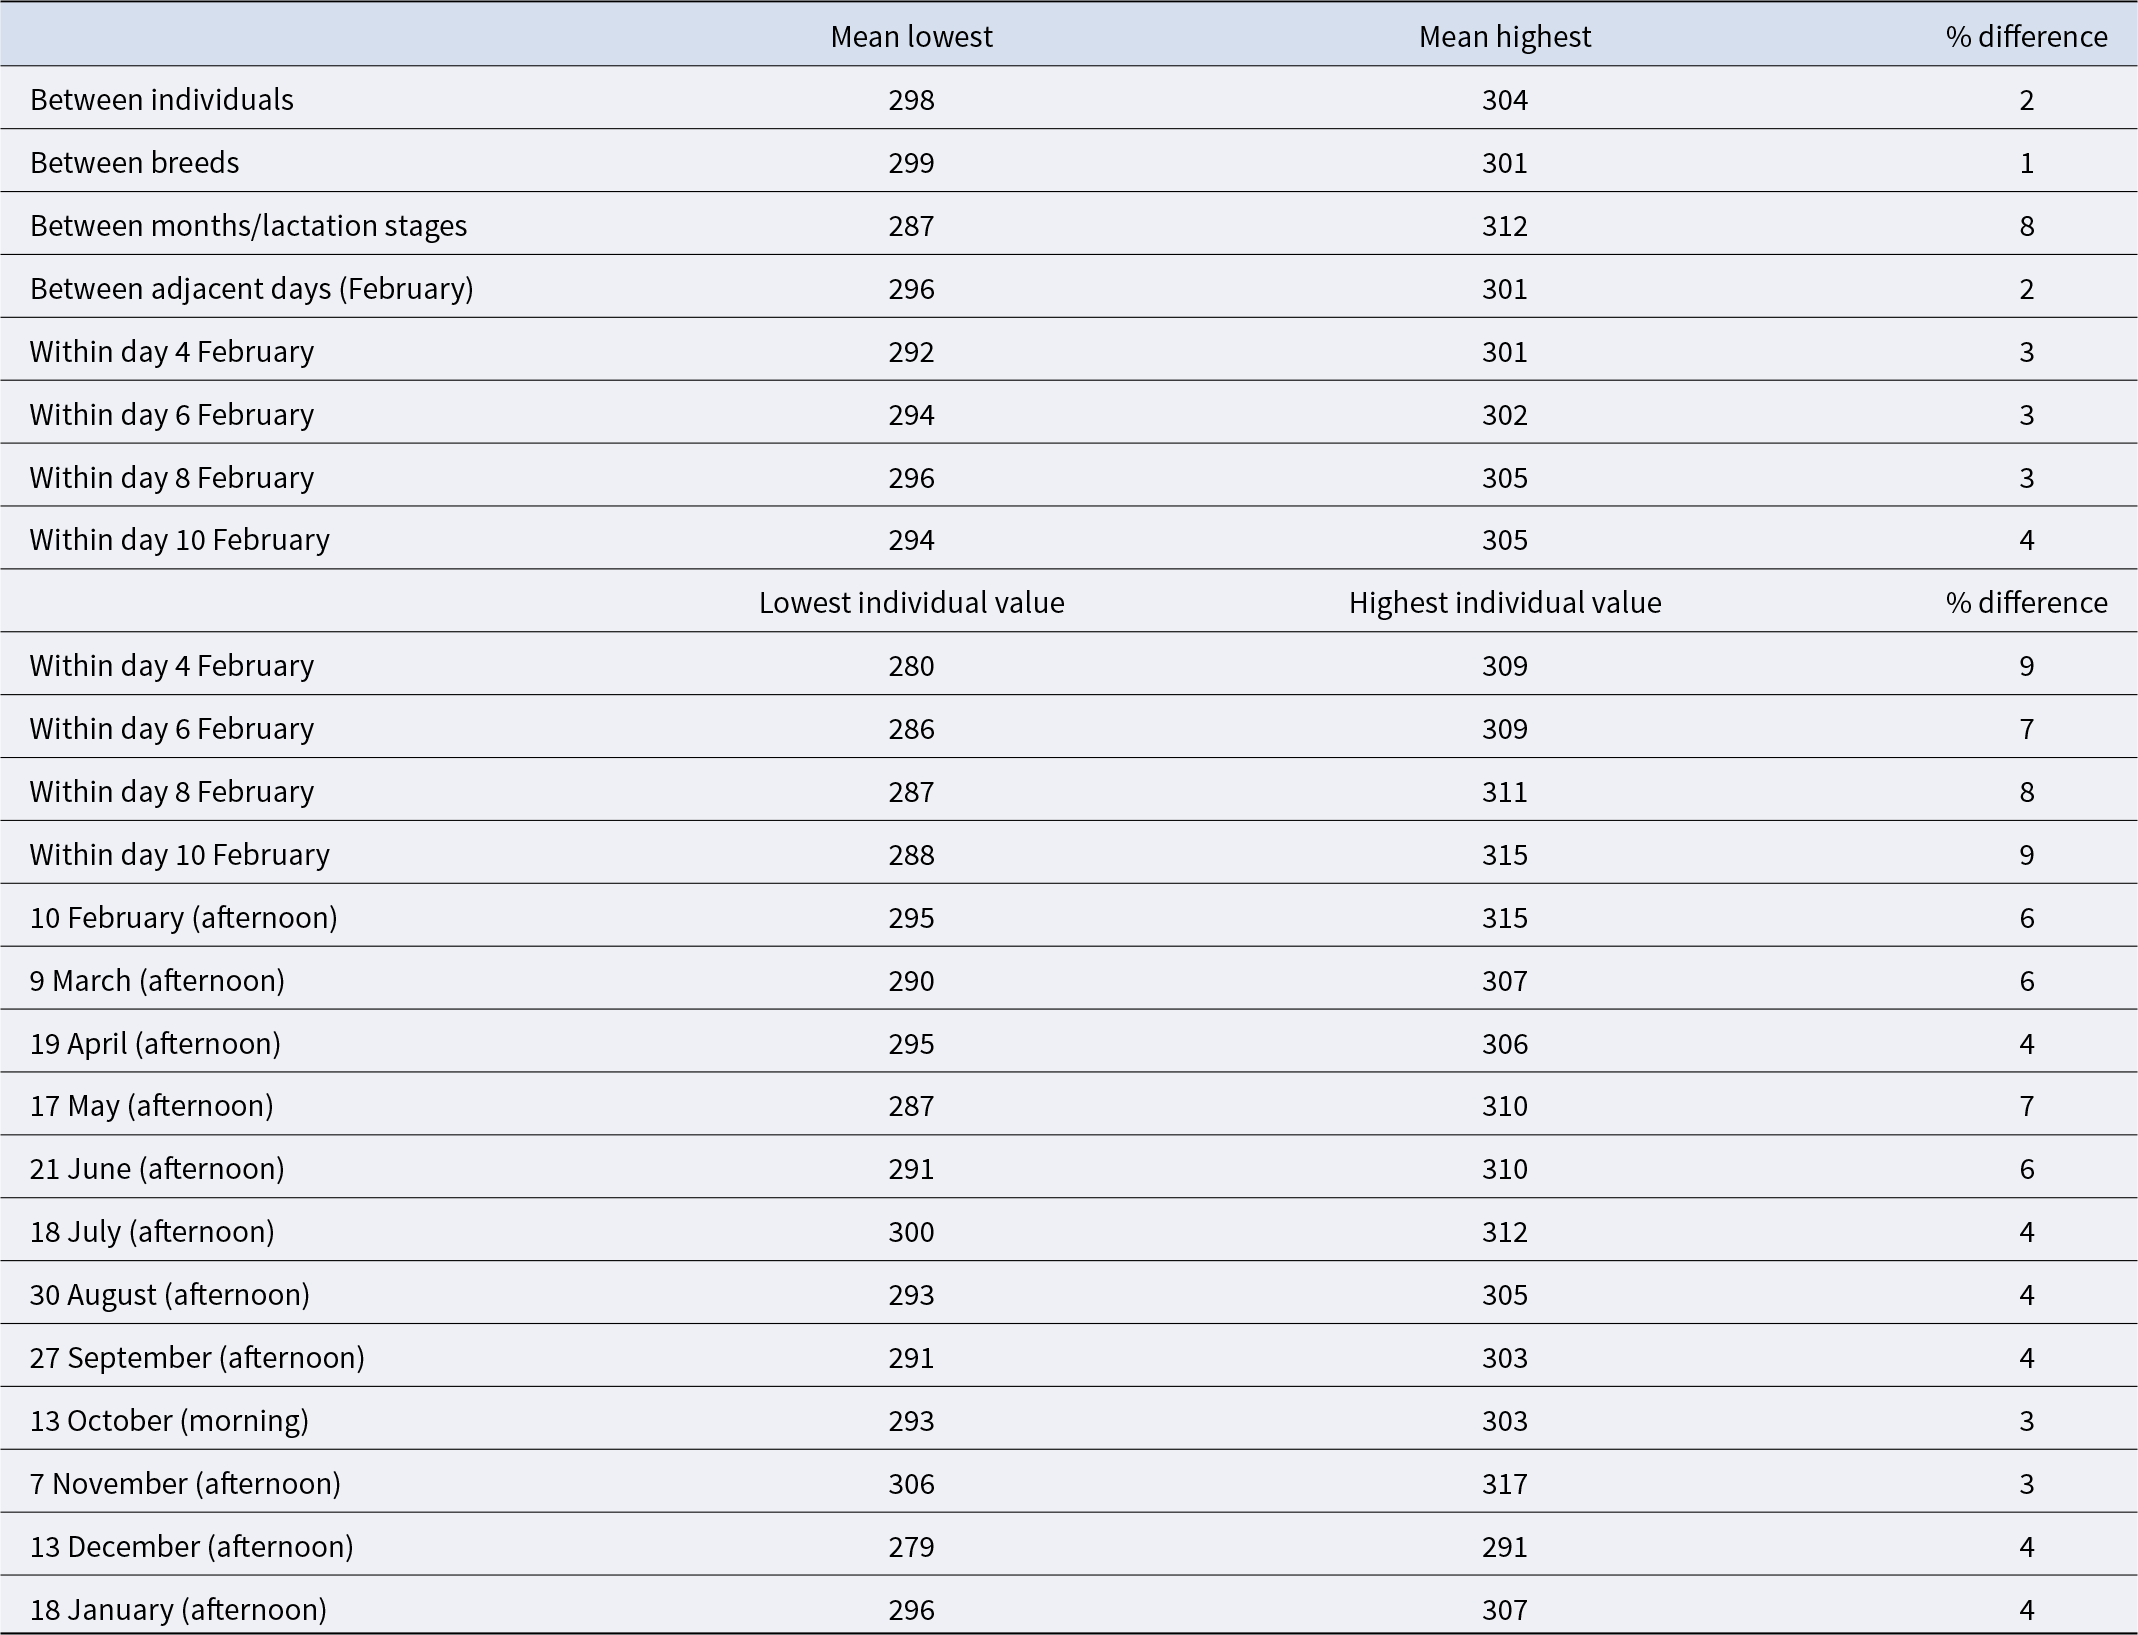Click the '13 October (morning)' row label

[169, 1421]
